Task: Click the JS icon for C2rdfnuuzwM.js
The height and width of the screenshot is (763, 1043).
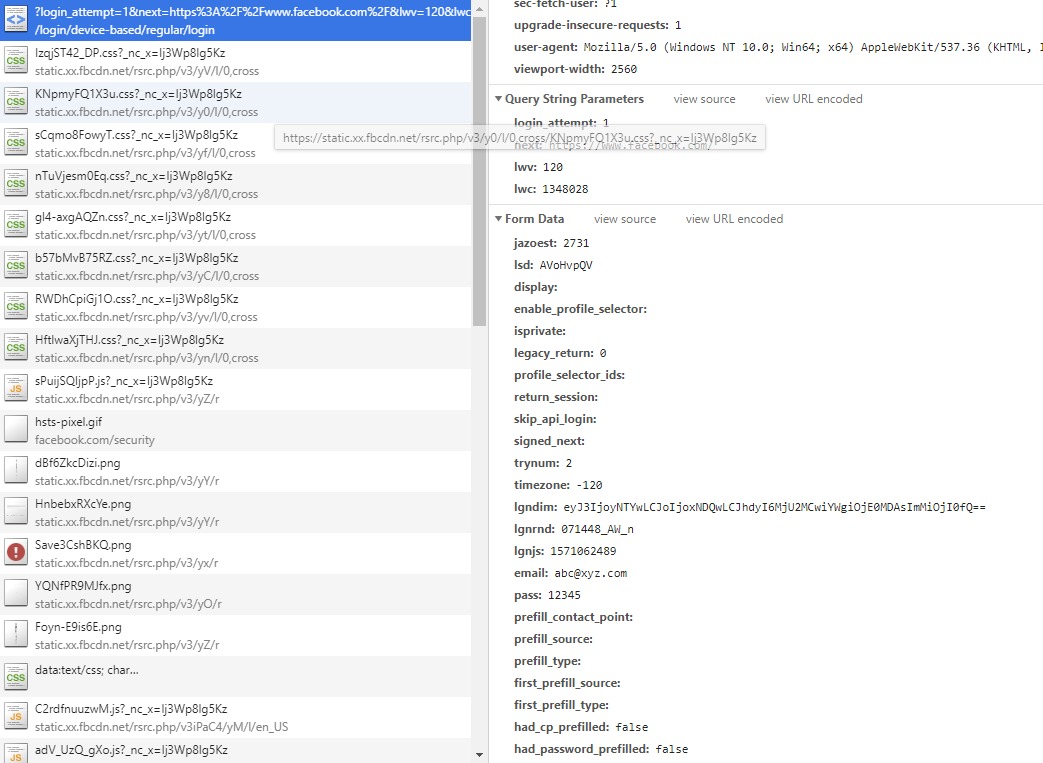Action: [16, 717]
